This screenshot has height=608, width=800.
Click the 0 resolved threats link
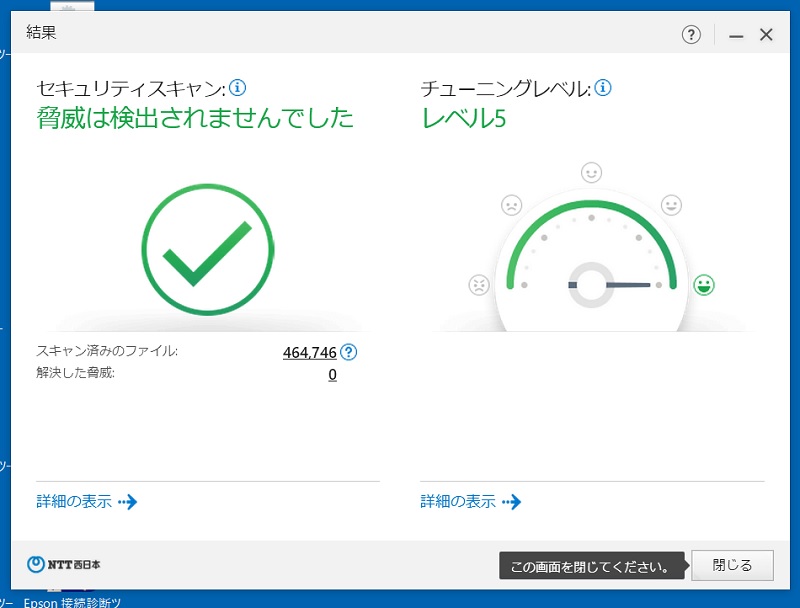pos(332,374)
